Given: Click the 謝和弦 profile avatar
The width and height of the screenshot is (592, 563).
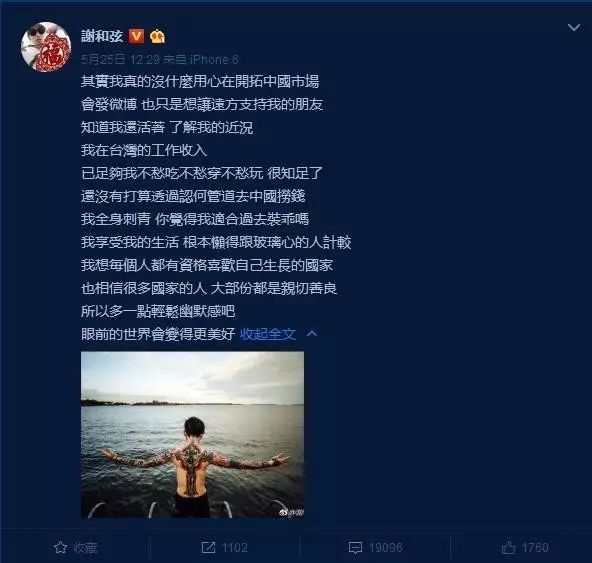Looking at the screenshot, I should (x=46, y=47).
